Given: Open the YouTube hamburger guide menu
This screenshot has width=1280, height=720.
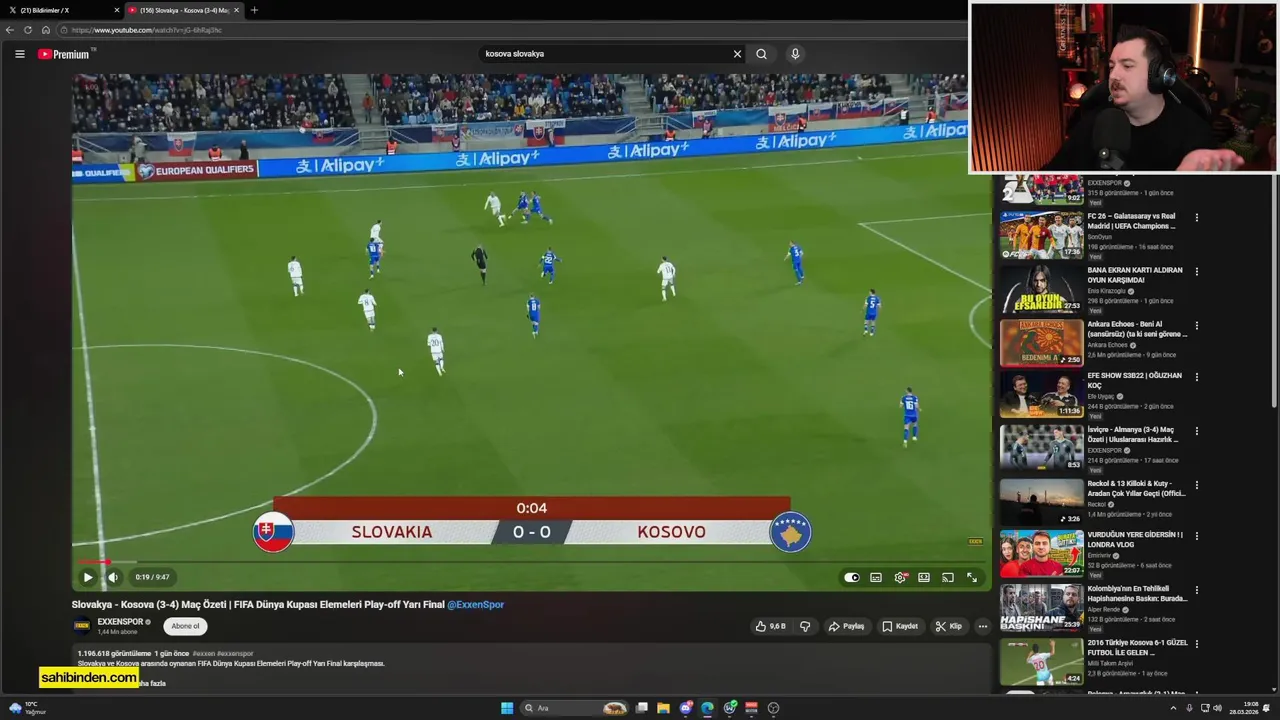Looking at the screenshot, I should tap(19, 54).
